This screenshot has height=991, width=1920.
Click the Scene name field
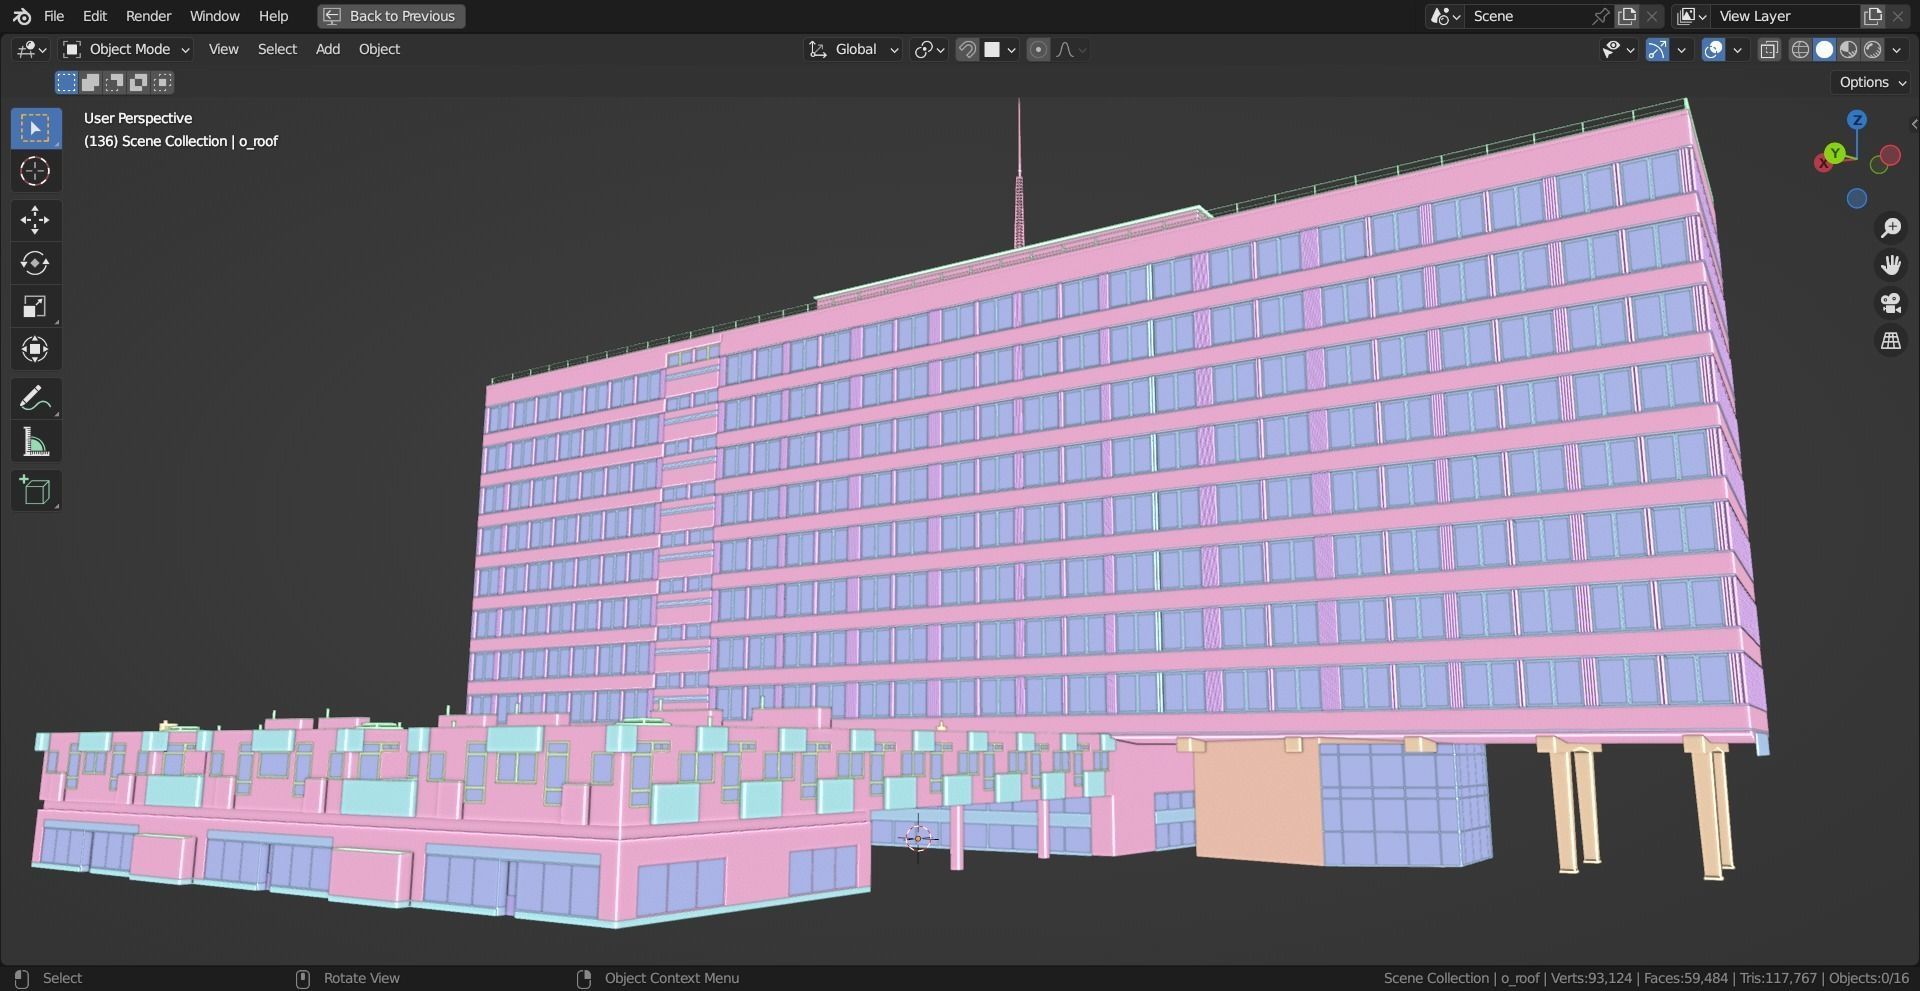point(1528,16)
